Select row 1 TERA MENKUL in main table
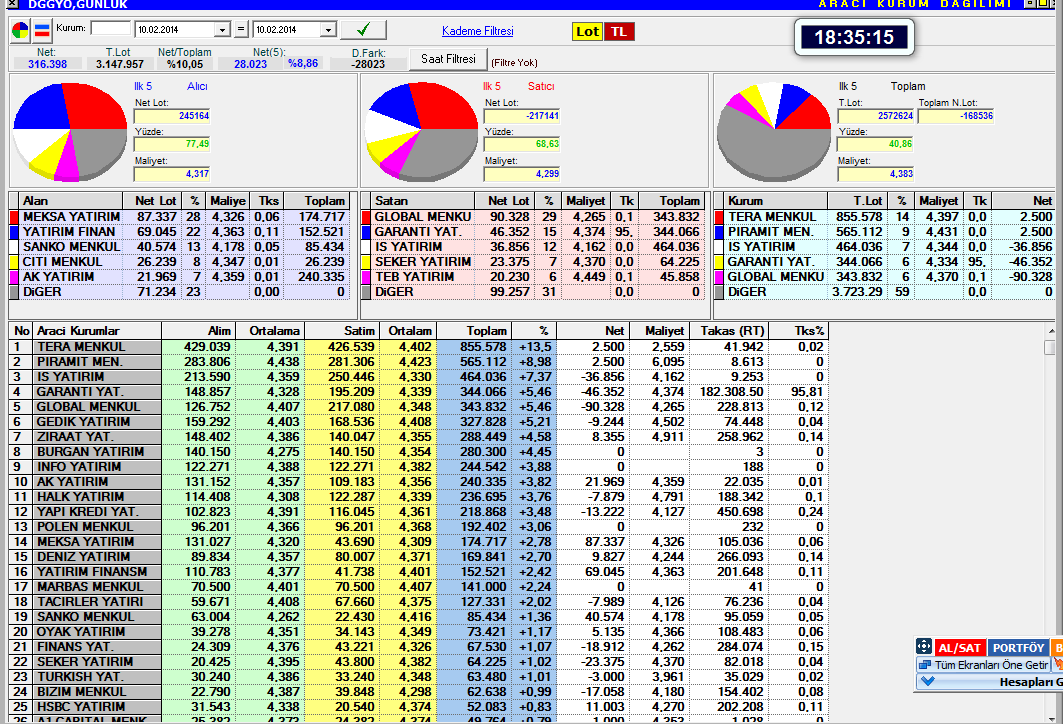Viewport: 1063px width, 724px height. [418, 346]
